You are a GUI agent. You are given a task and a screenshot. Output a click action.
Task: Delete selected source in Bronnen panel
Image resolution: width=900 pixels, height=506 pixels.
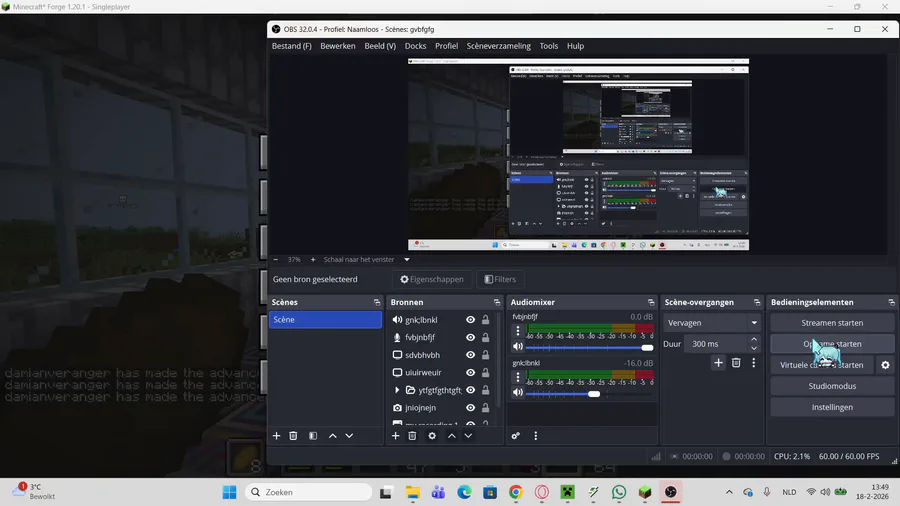pyautogui.click(x=412, y=436)
